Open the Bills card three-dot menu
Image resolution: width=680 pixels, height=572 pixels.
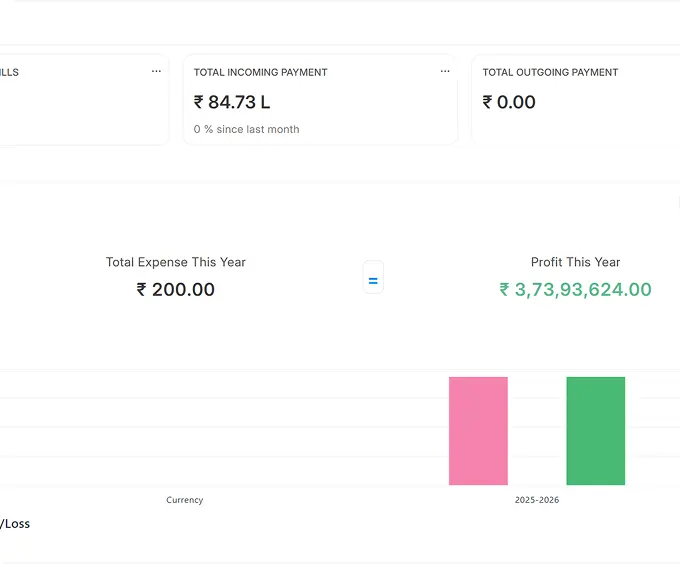click(156, 72)
